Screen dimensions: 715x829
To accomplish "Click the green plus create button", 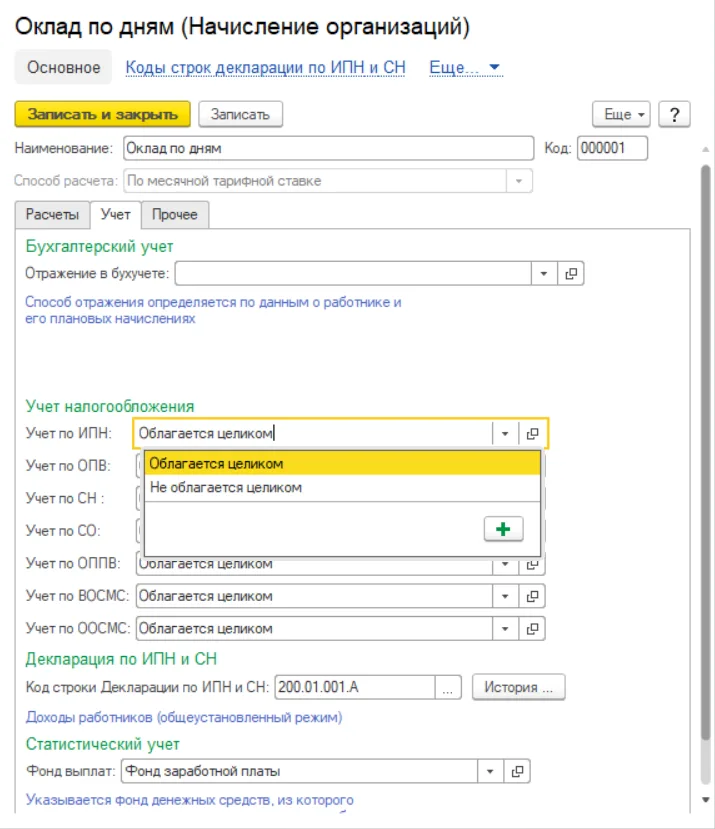I will point(503,529).
